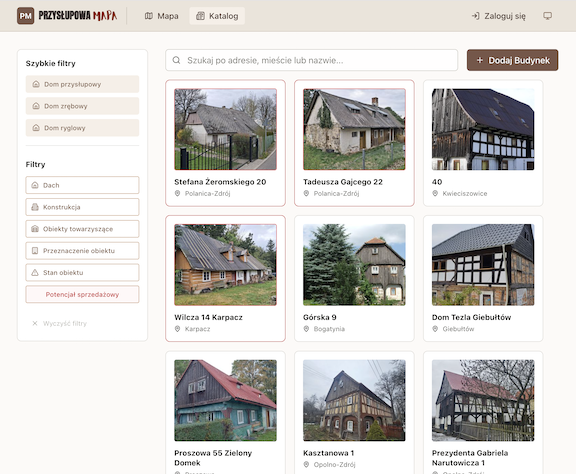Click the monitor theme icon in header

pos(547,16)
